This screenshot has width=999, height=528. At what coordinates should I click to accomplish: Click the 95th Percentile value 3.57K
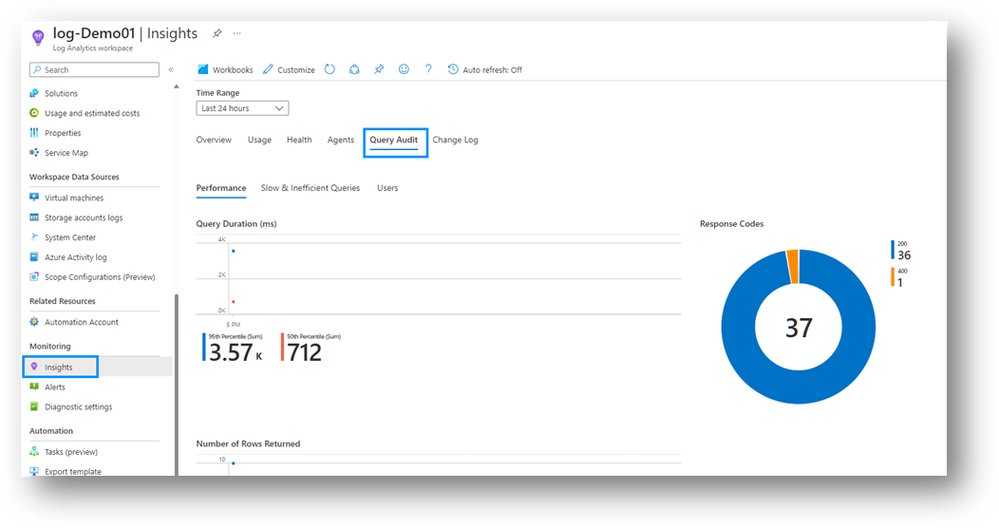[x=235, y=352]
